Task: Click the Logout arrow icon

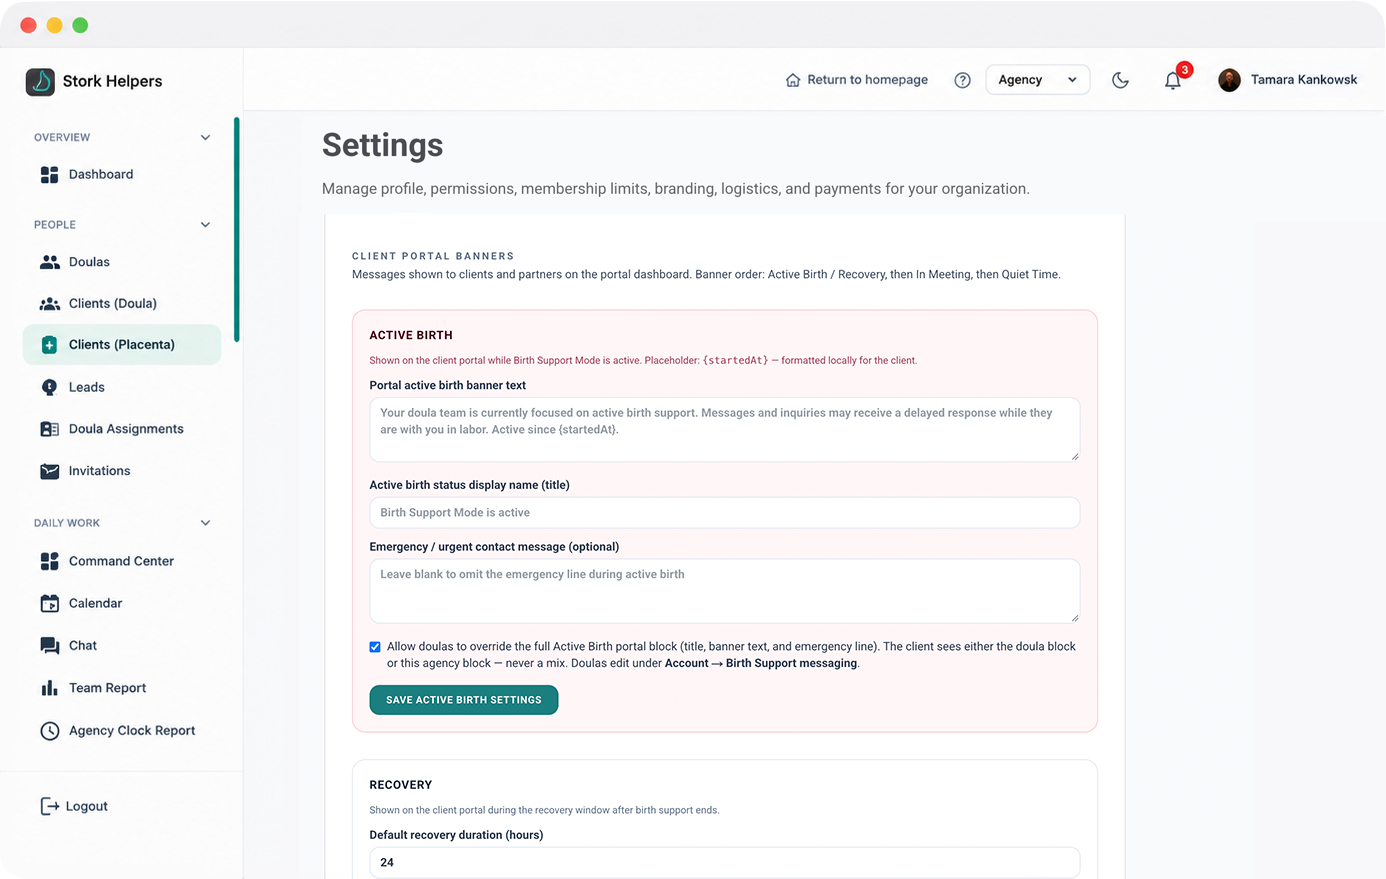Action: point(49,806)
